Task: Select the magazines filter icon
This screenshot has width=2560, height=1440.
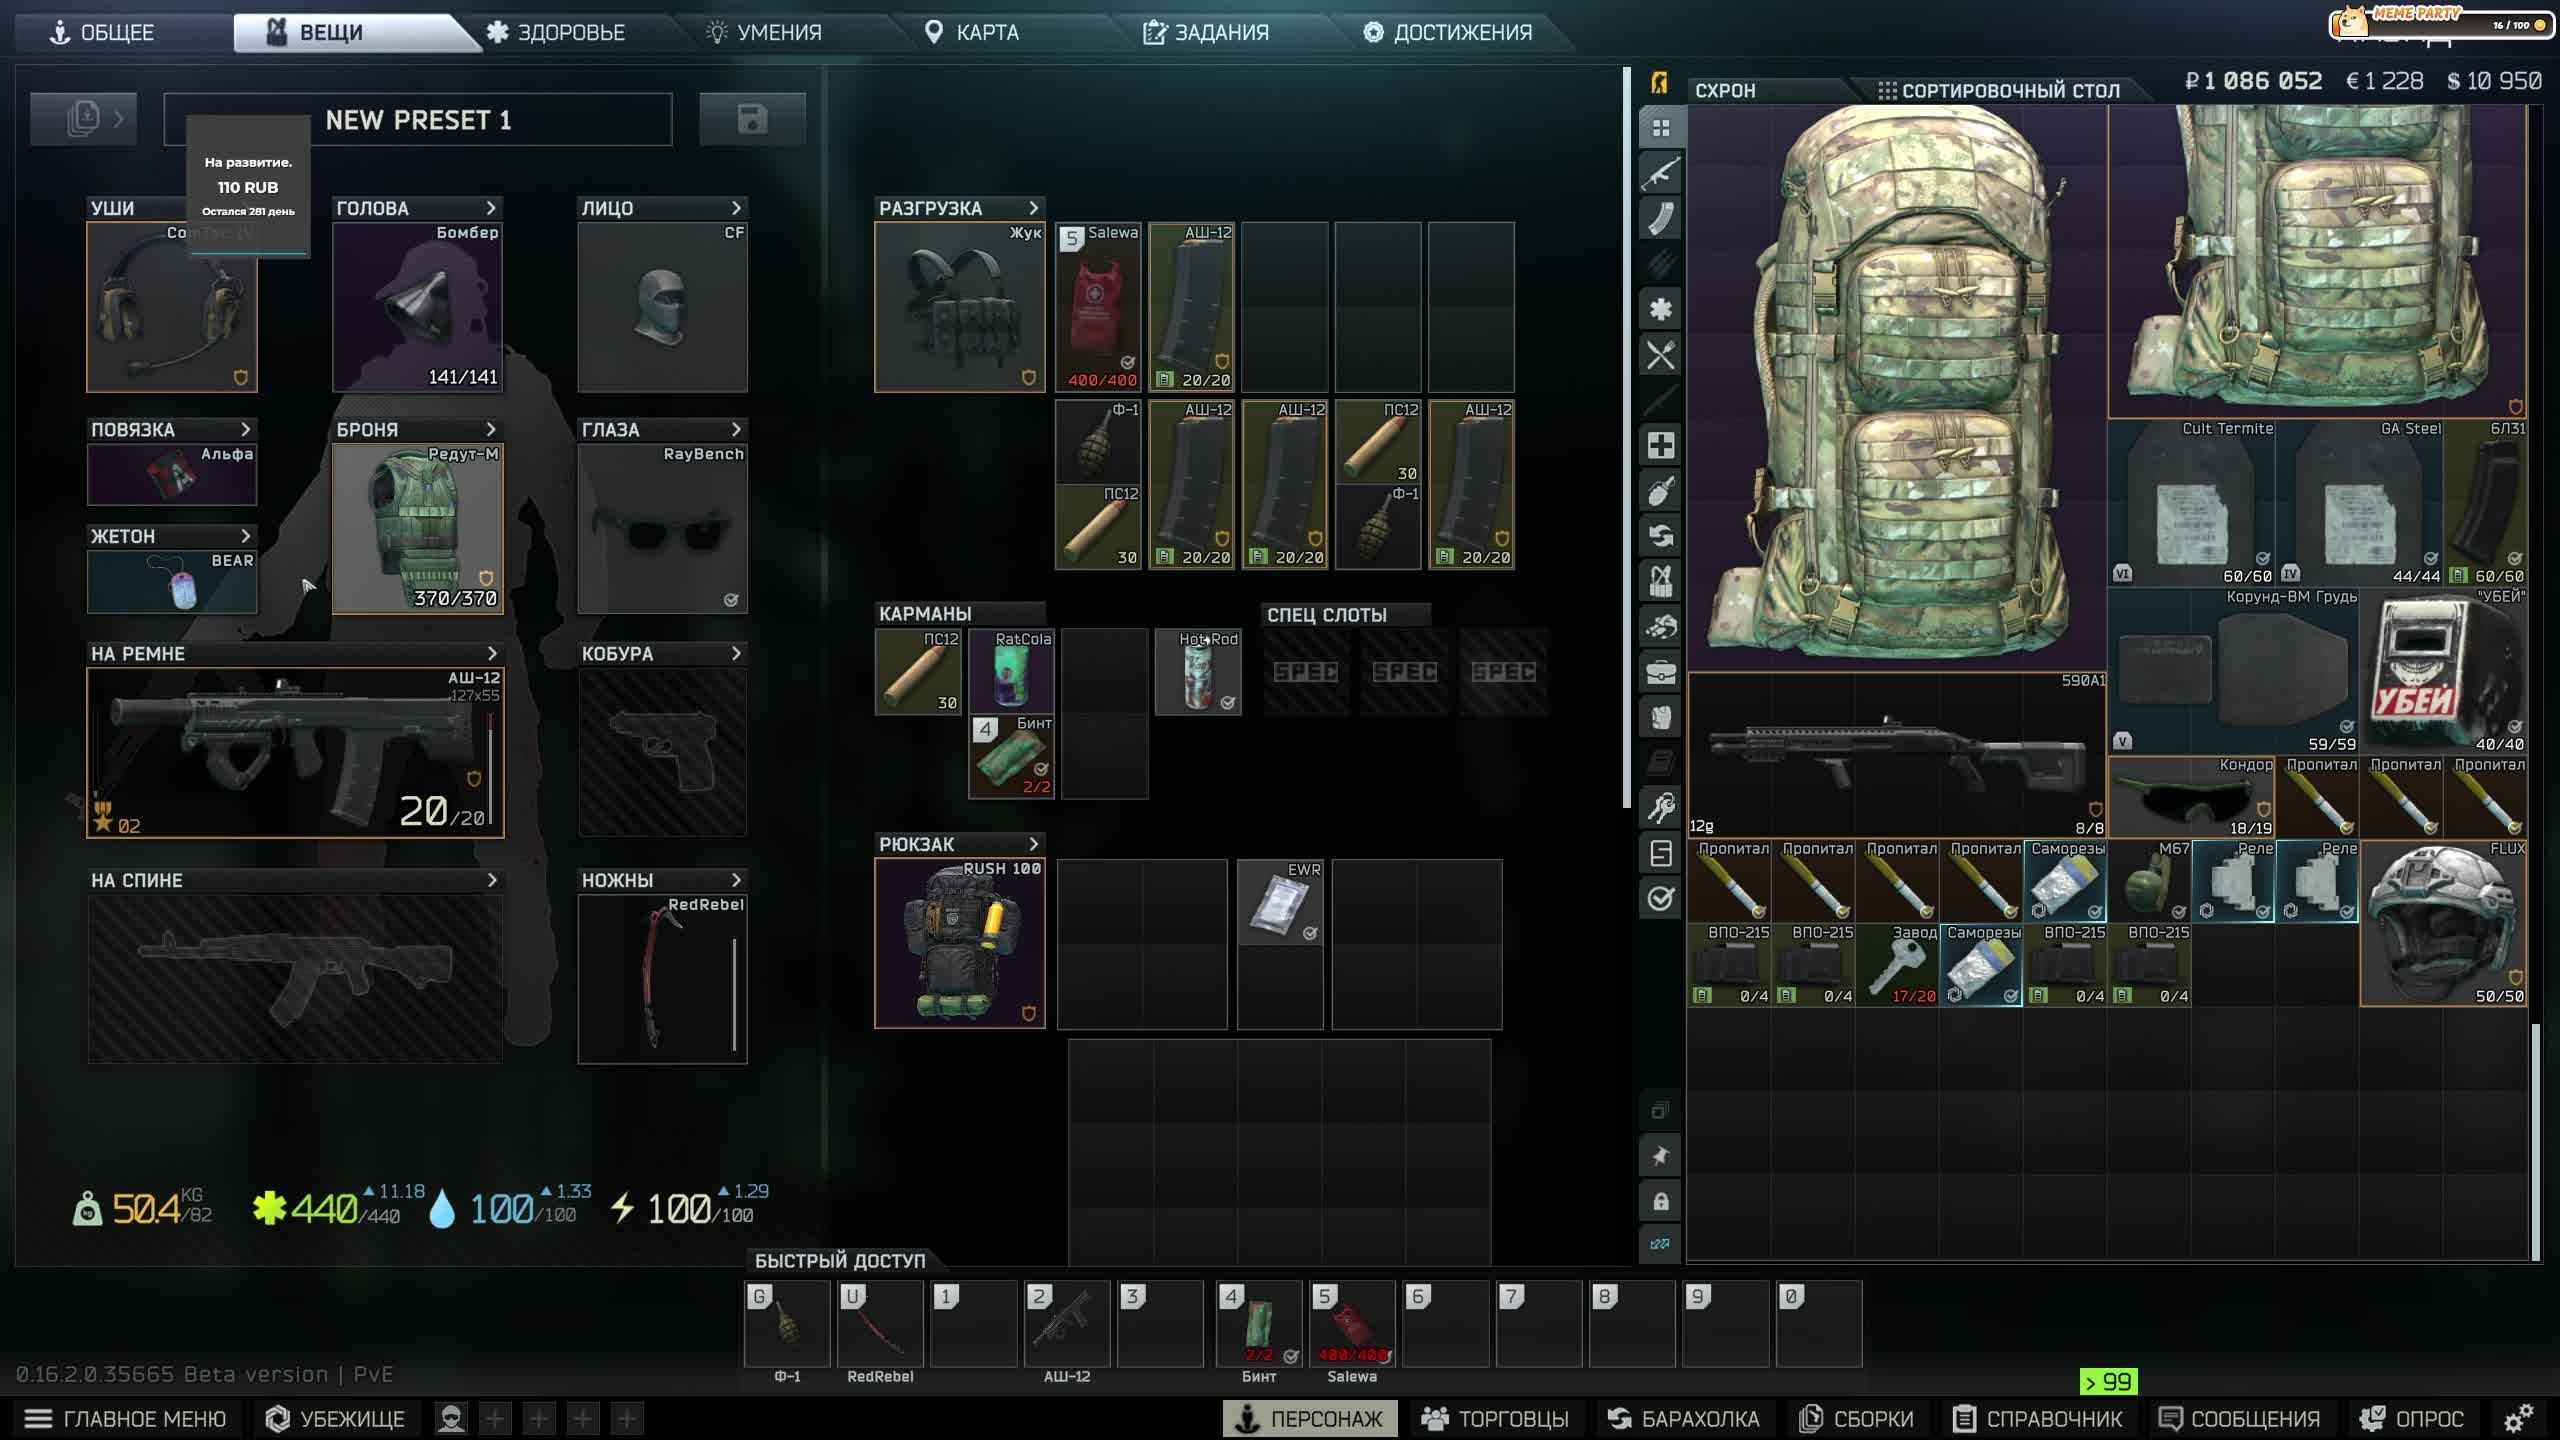Action: click(1660, 219)
